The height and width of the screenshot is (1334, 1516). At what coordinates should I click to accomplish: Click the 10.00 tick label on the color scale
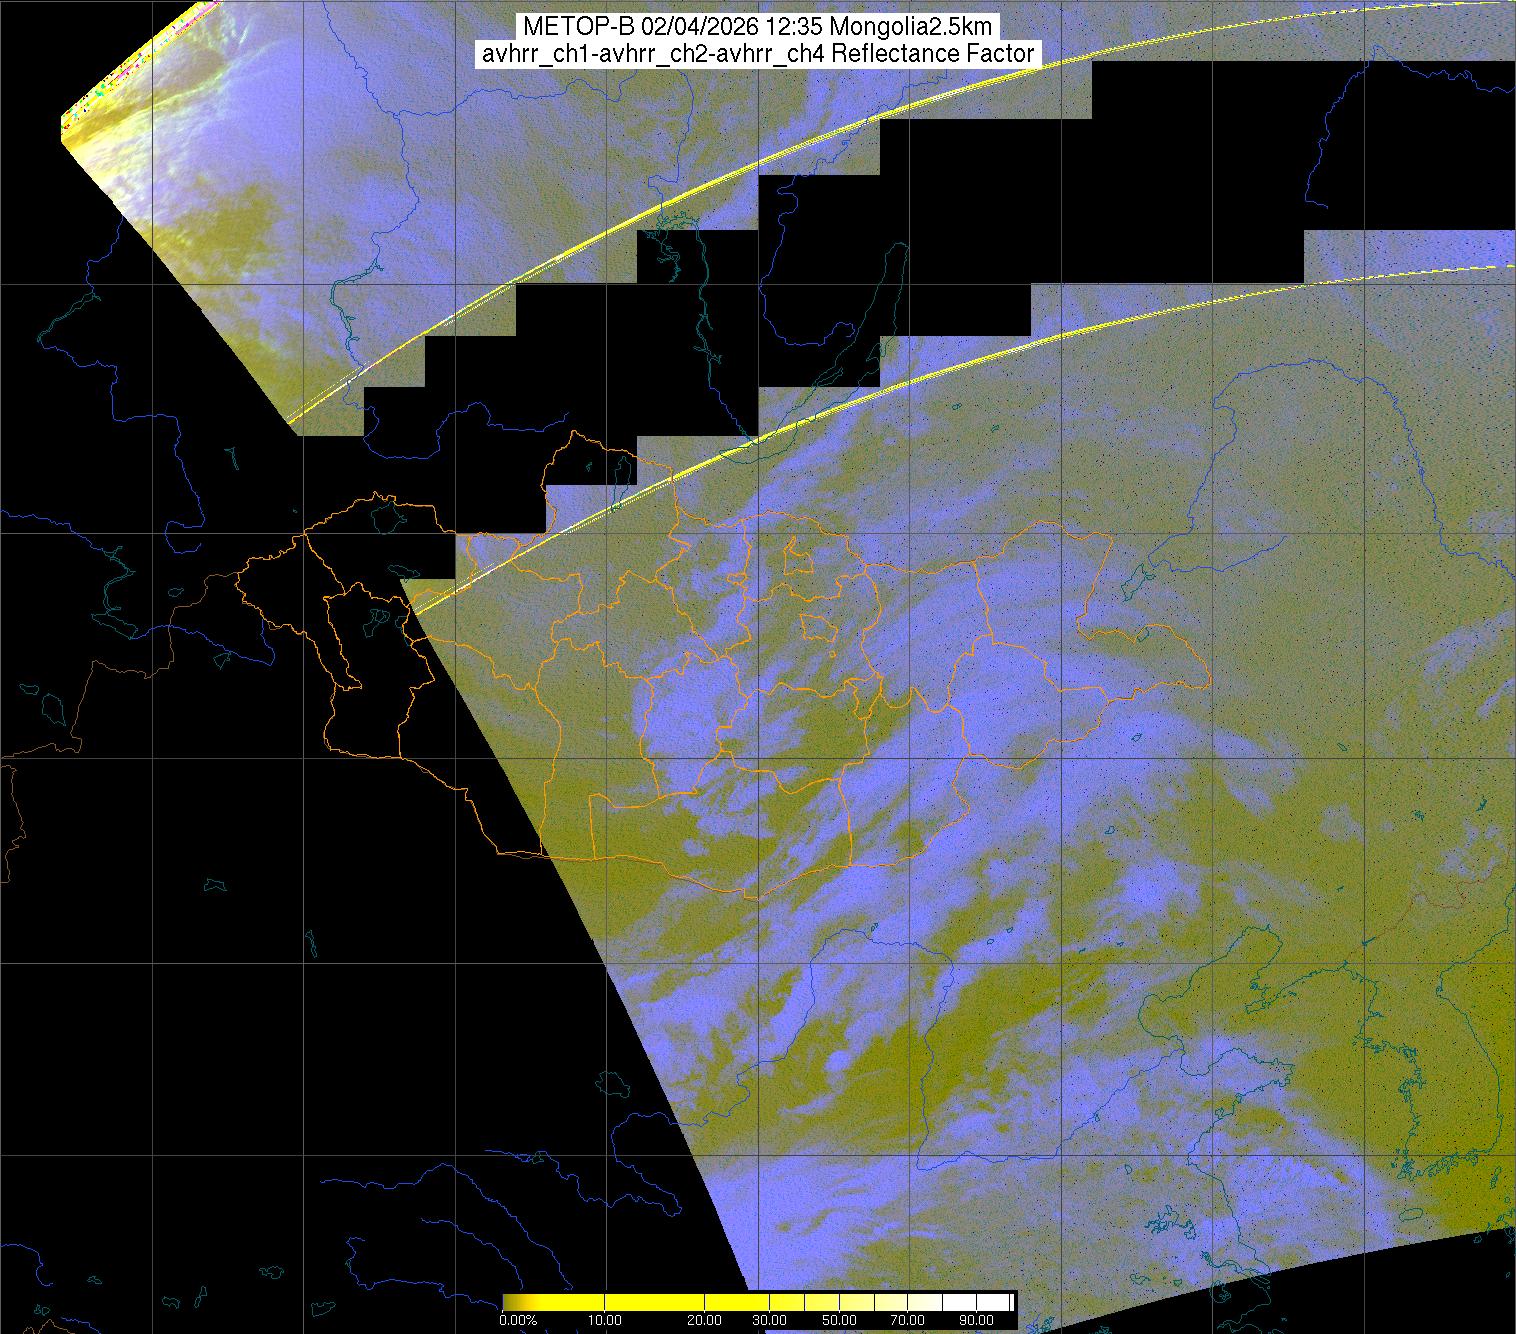point(605,1321)
